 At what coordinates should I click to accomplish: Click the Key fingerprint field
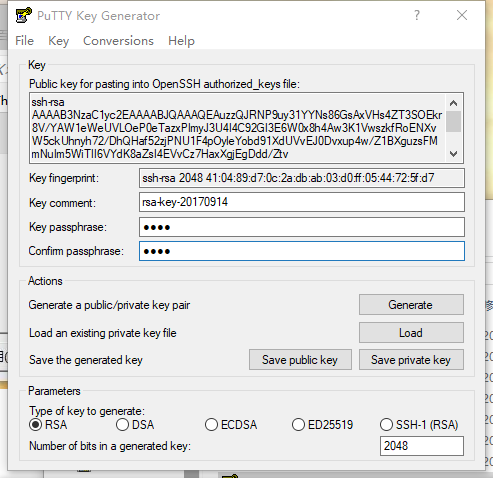point(302,178)
